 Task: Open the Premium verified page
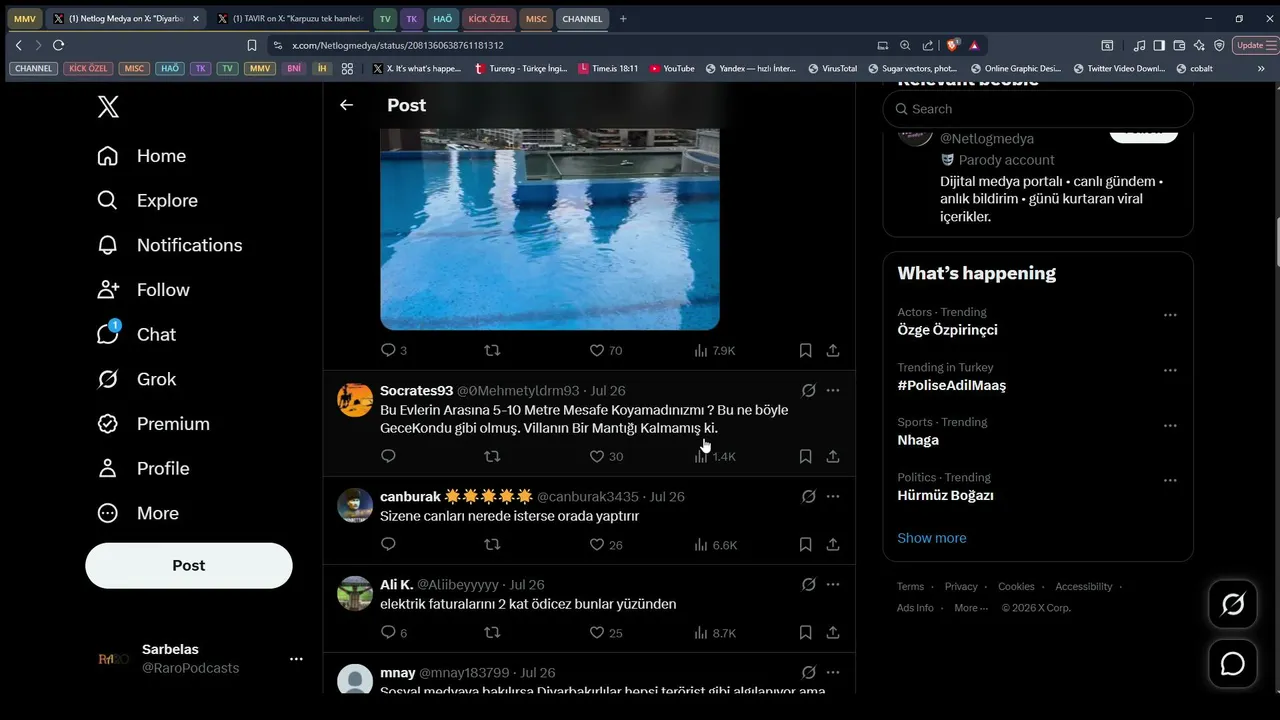153,424
